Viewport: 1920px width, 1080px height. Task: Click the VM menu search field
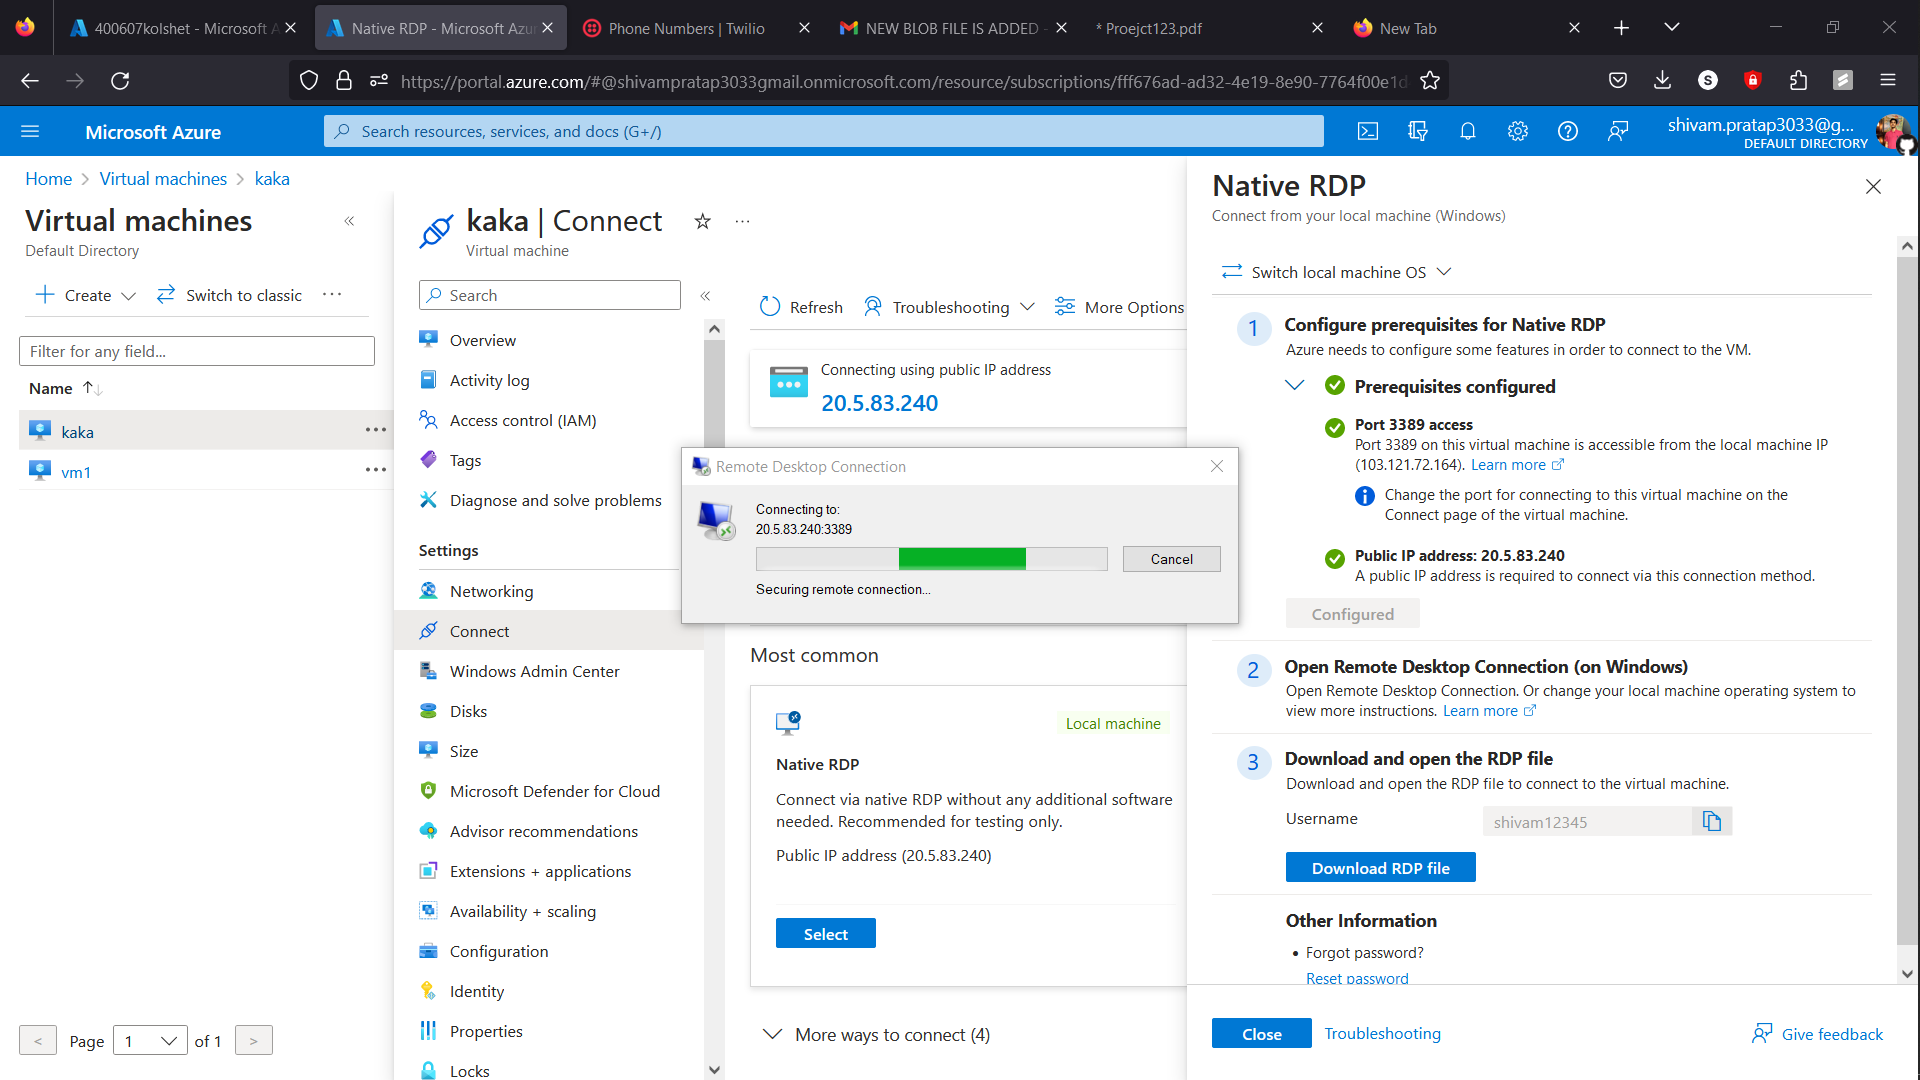click(549, 294)
